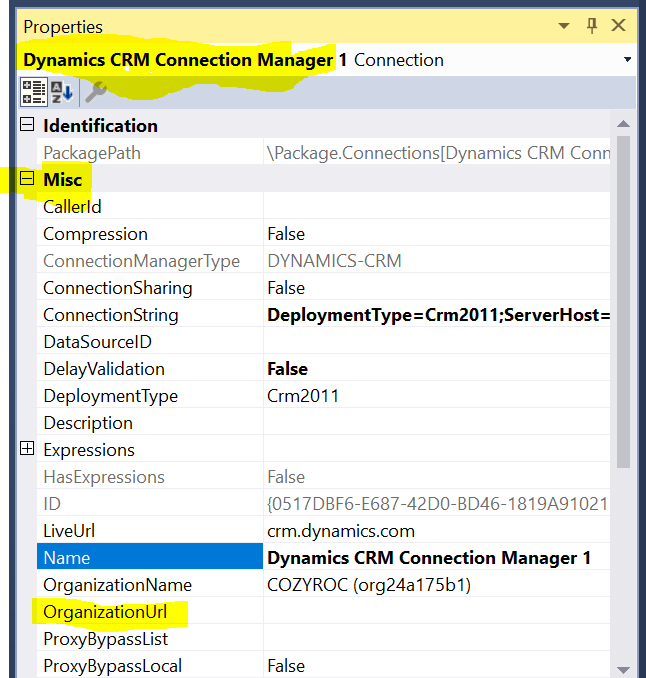The image size is (646, 678).
Task: Open the object selector dropdown
Action: tap(627, 60)
